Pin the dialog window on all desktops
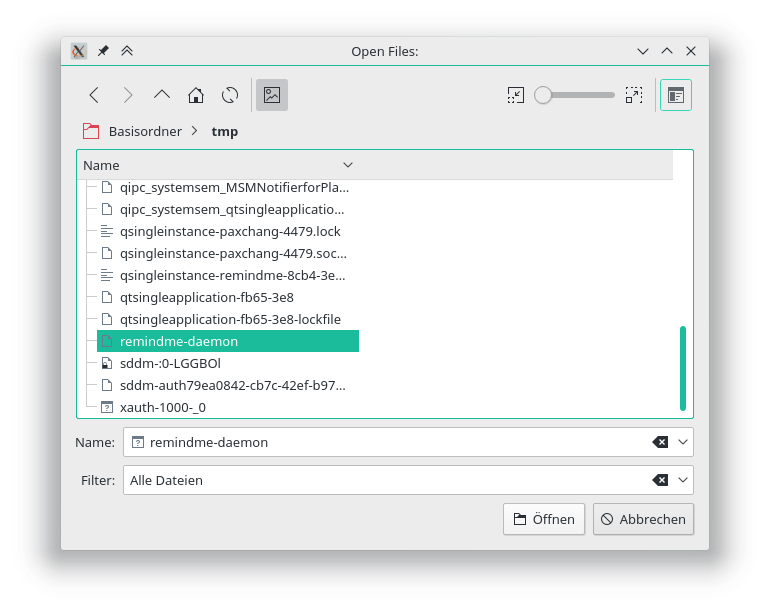The image size is (770, 611). 103,51
